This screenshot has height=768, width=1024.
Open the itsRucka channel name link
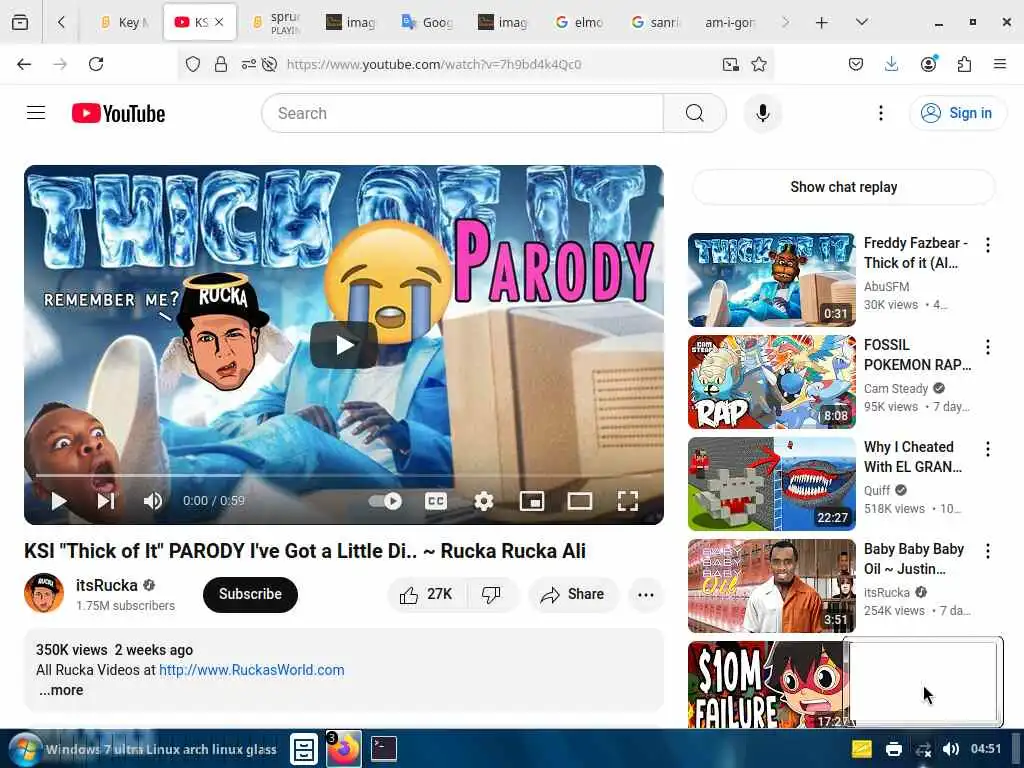[x=106, y=585]
